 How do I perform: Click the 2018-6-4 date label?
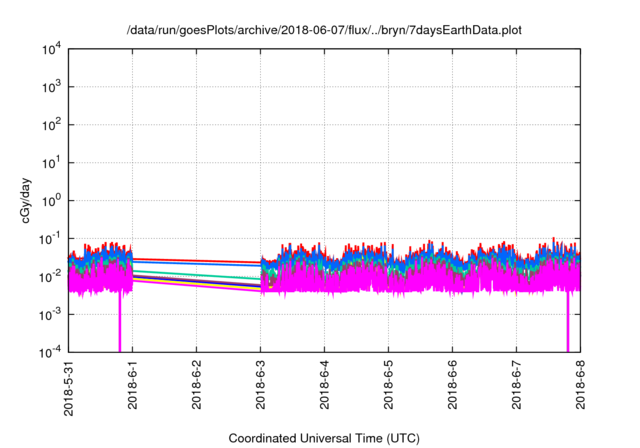click(x=324, y=385)
